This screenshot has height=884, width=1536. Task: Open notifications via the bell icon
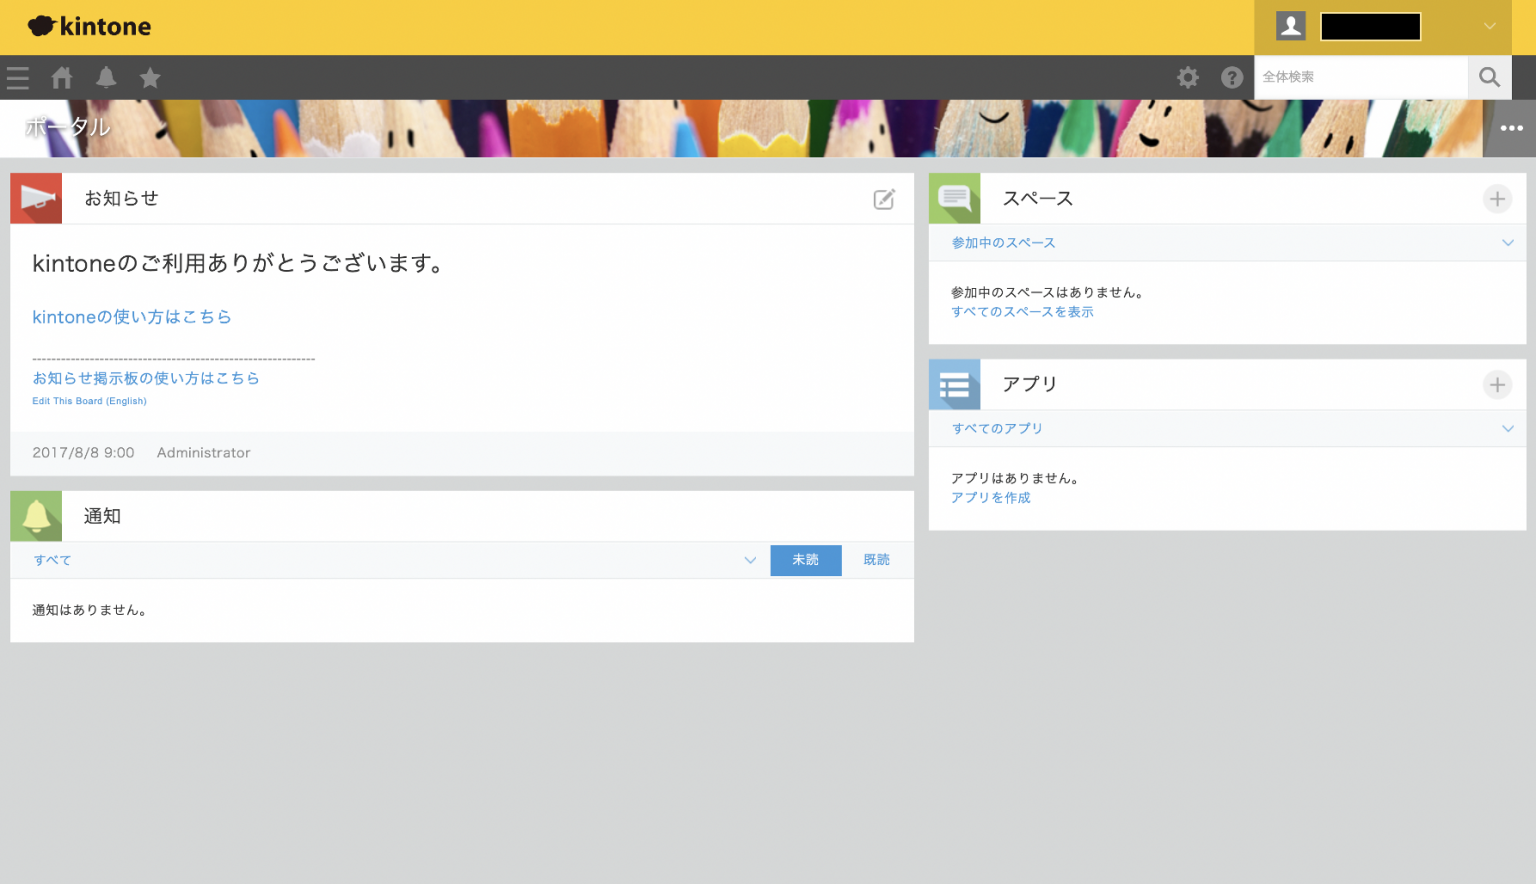[x=106, y=78]
